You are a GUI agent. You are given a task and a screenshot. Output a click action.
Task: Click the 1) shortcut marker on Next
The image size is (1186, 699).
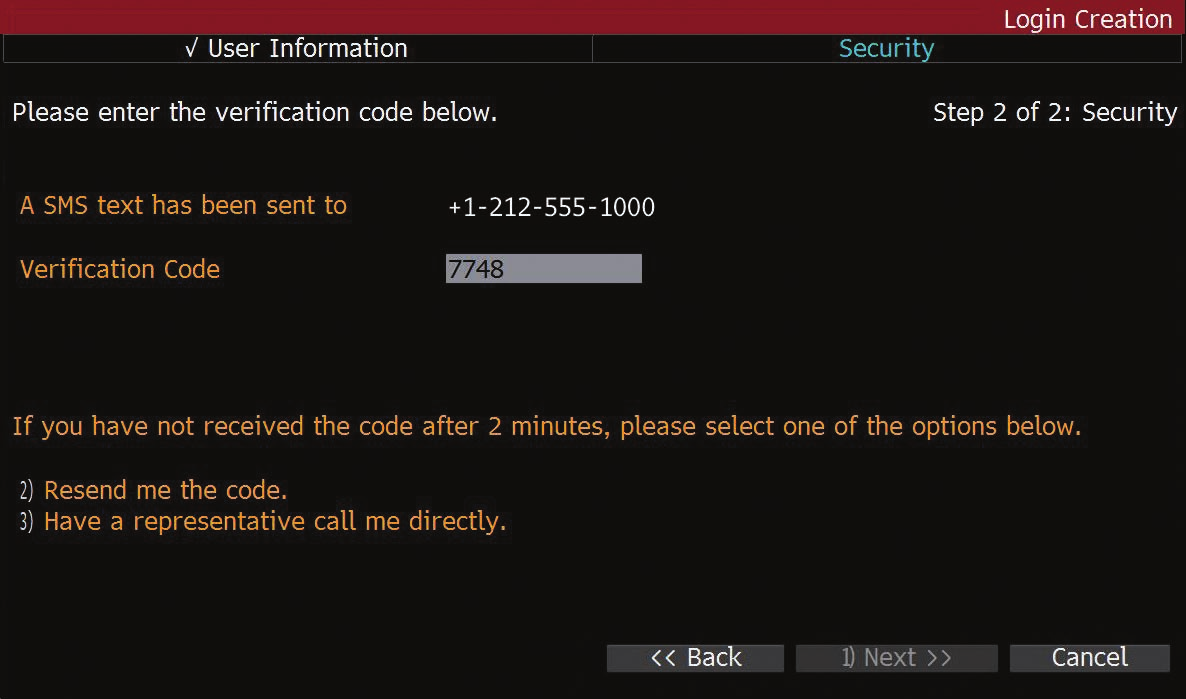pyautogui.click(x=848, y=657)
